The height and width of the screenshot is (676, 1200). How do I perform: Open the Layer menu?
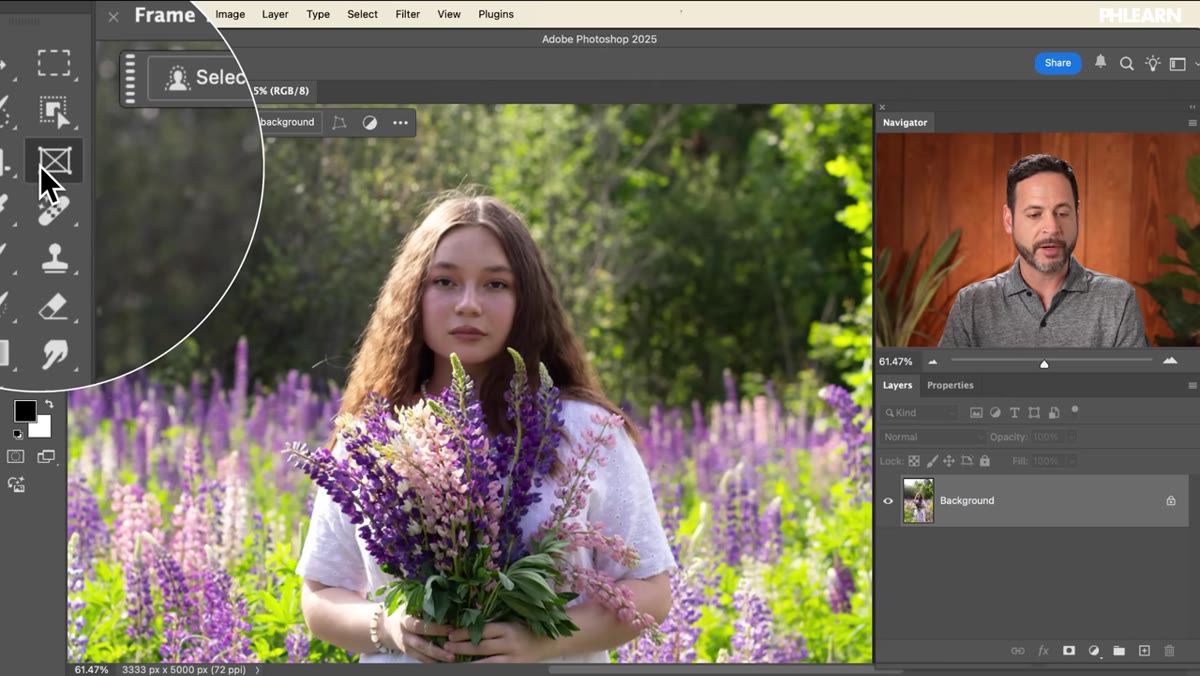(x=275, y=14)
